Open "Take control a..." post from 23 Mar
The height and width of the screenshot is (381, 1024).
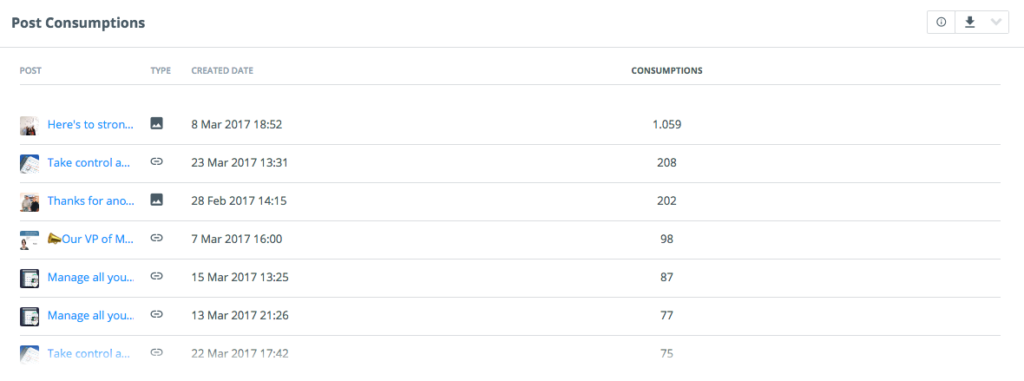coord(89,163)
